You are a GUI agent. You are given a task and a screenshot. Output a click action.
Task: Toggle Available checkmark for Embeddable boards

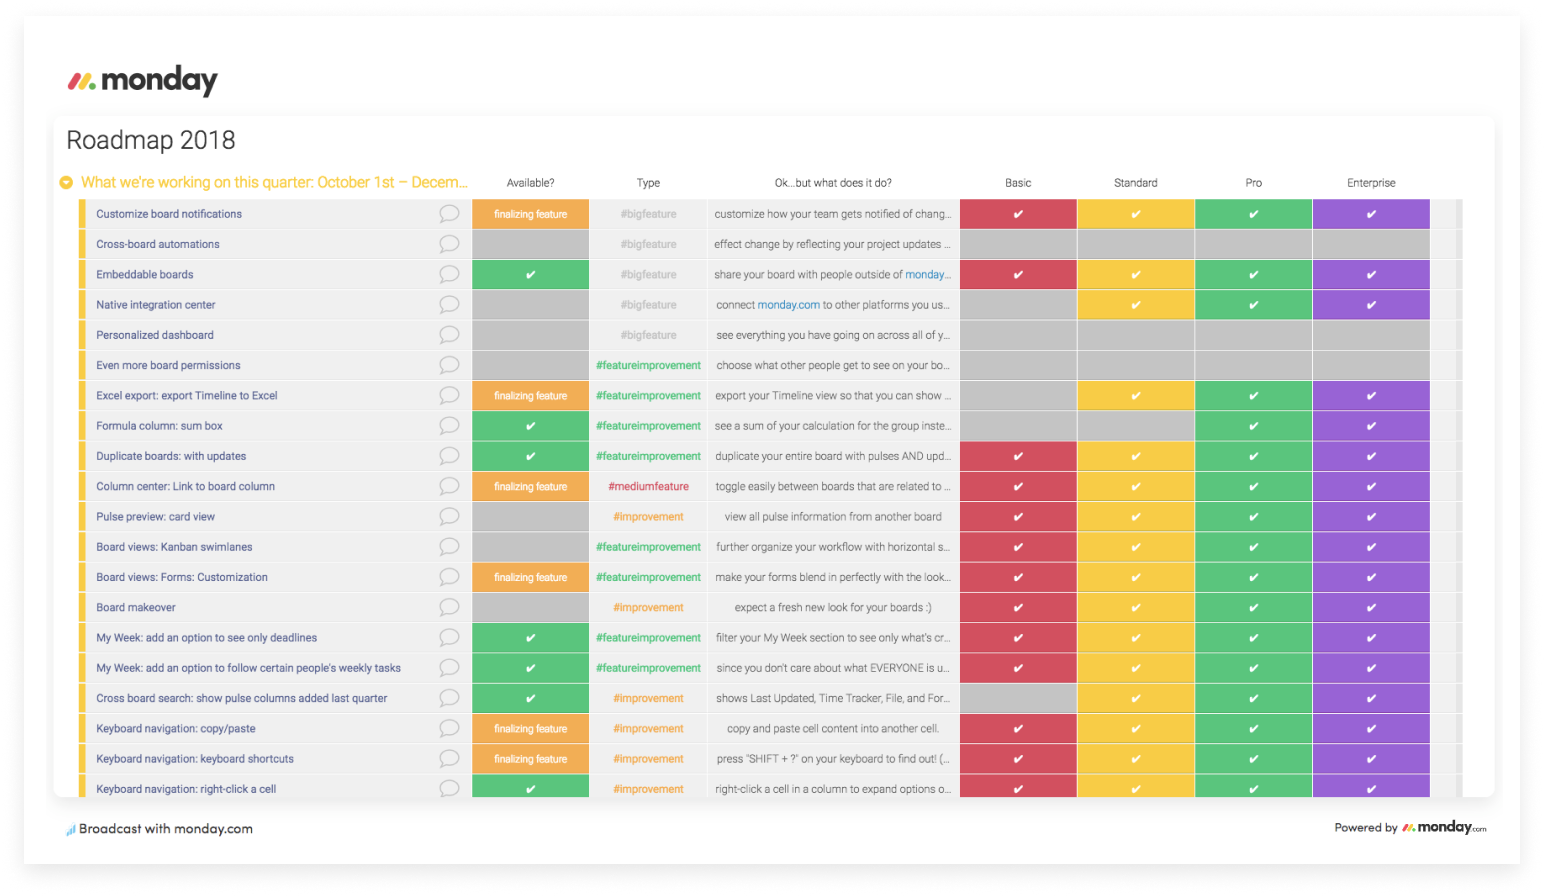(530, 274)
